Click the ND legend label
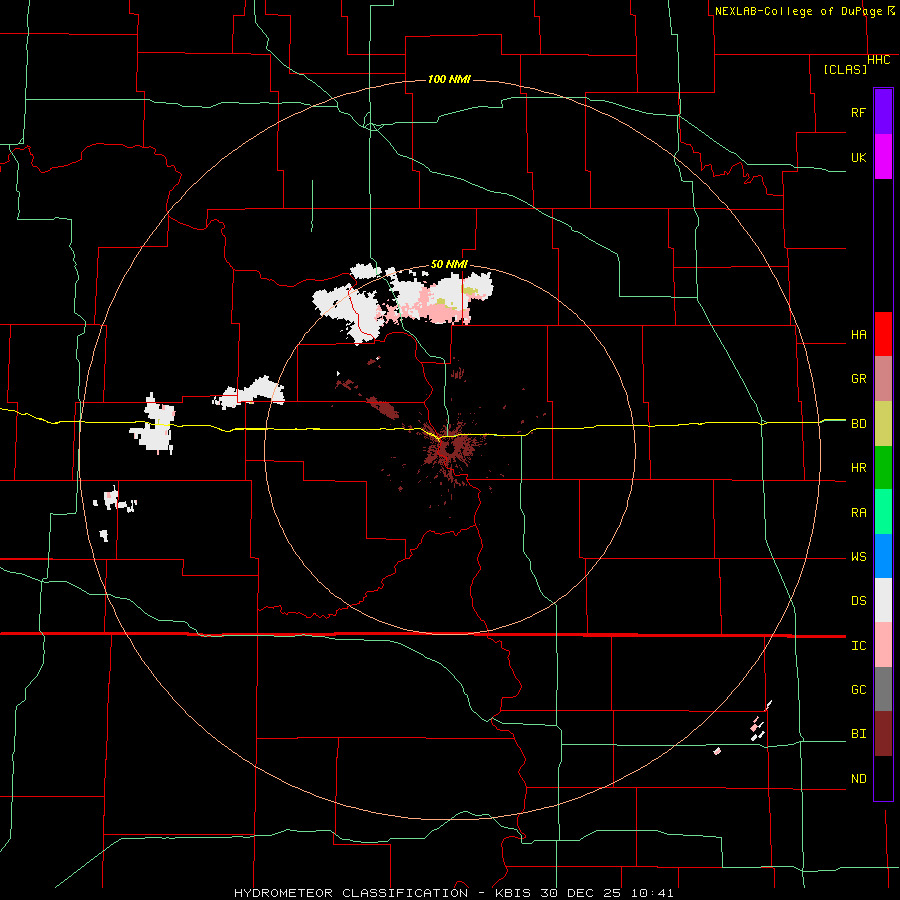The width and height of the screenshot is (900, 900). click(x=858, y=779)
